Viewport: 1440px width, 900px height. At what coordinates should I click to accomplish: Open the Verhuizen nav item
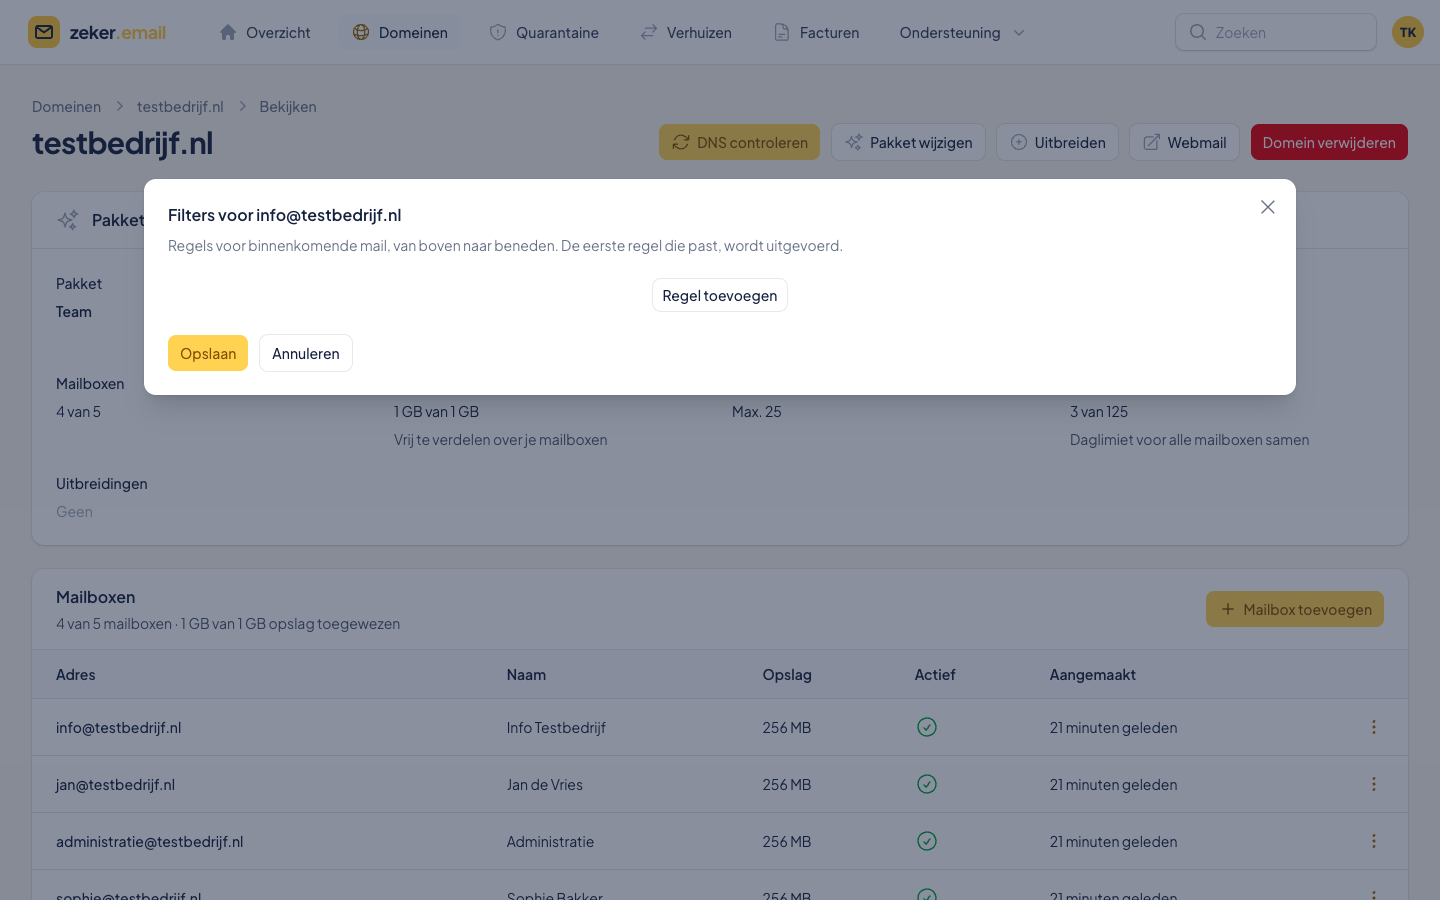686,32
